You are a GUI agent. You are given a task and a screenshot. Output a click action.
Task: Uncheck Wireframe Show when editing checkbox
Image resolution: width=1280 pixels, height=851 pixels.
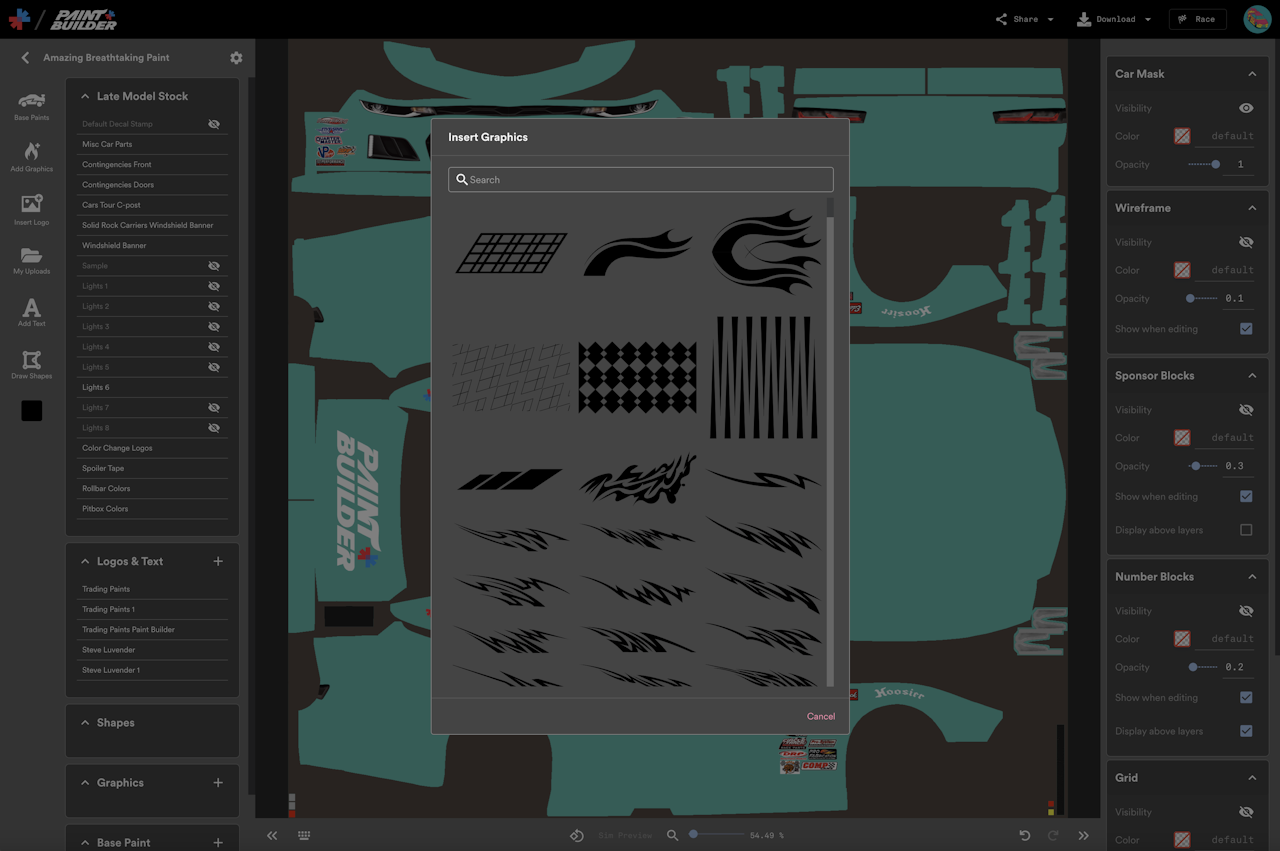[x=1246, y=329]
